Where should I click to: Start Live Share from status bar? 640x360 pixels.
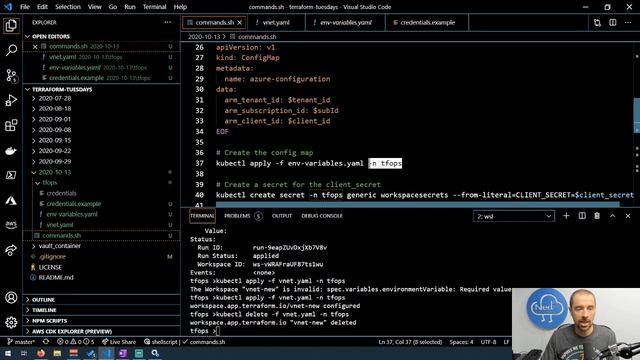click(119, 342)
